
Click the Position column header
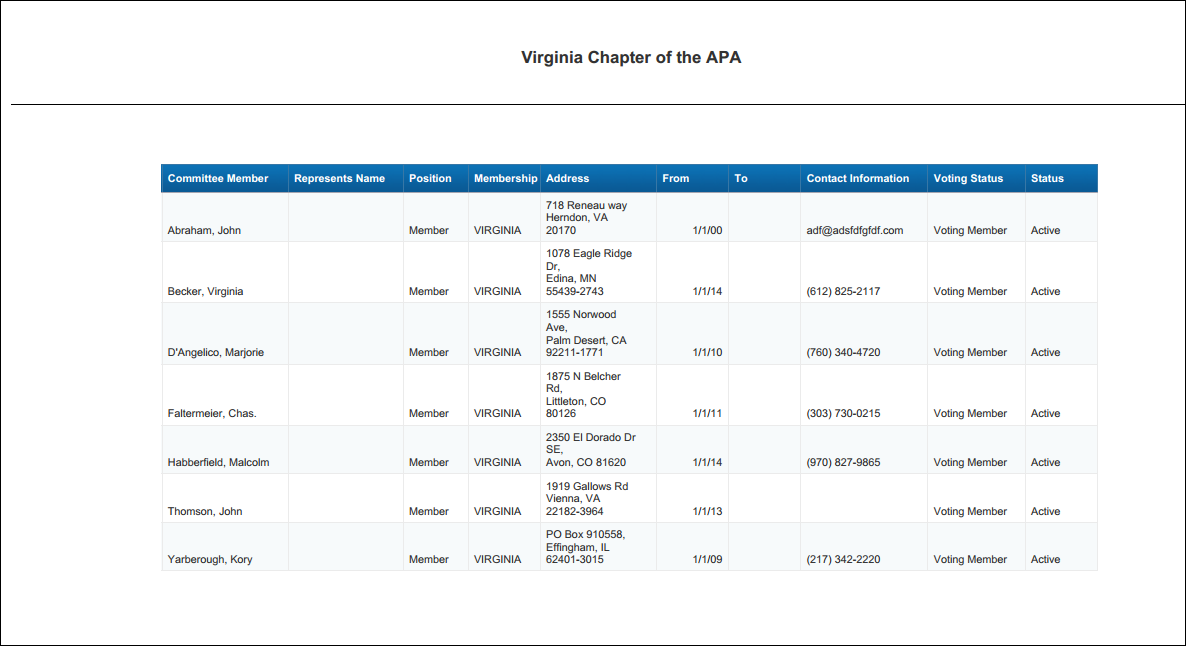[430, 179]
